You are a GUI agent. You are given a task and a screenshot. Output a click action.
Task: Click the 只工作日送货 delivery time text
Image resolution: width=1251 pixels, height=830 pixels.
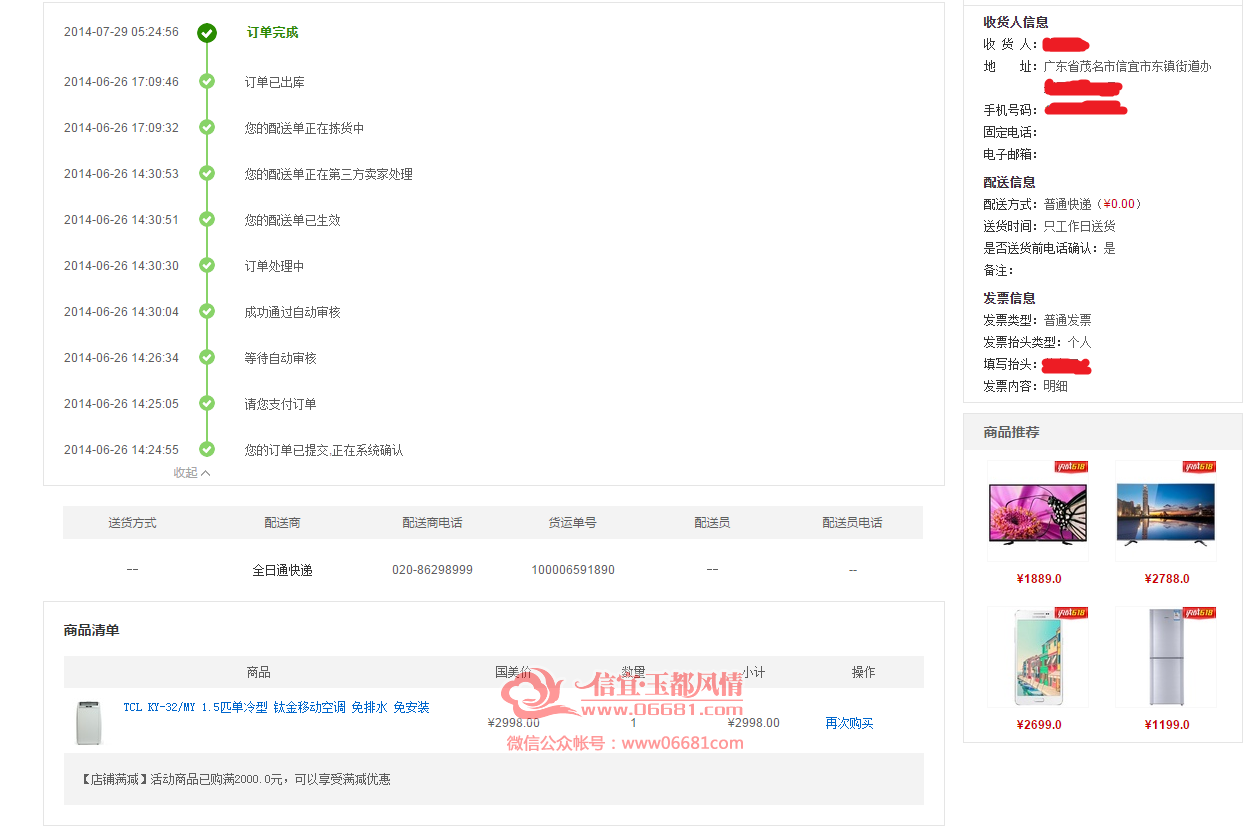coord(1079,226)
